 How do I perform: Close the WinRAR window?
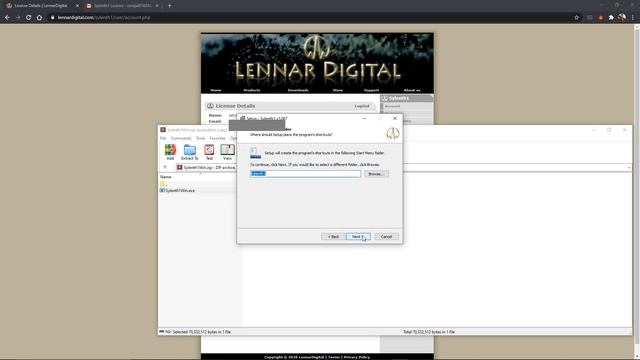(x=624, y=130)
